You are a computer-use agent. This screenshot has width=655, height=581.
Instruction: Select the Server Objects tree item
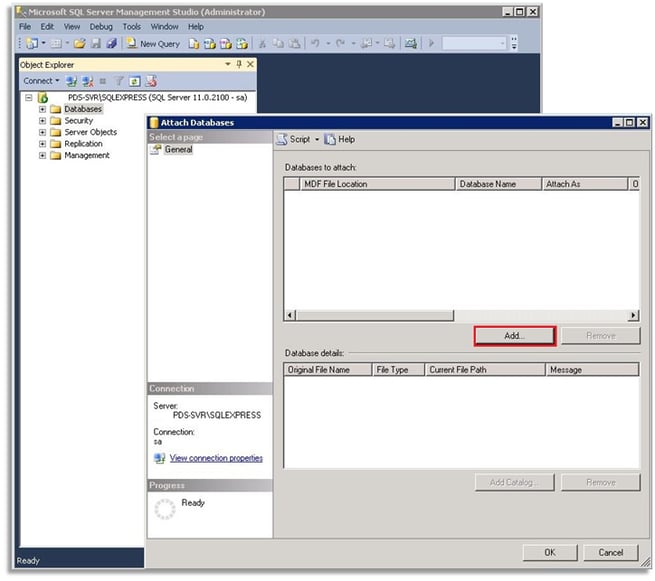point(91,132)
